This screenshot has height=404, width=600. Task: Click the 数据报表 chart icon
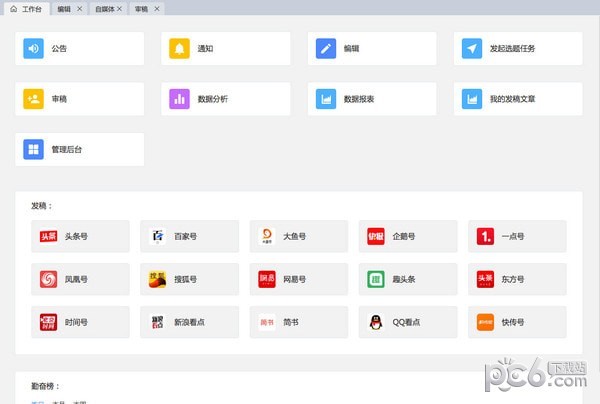tap(326, 99)
